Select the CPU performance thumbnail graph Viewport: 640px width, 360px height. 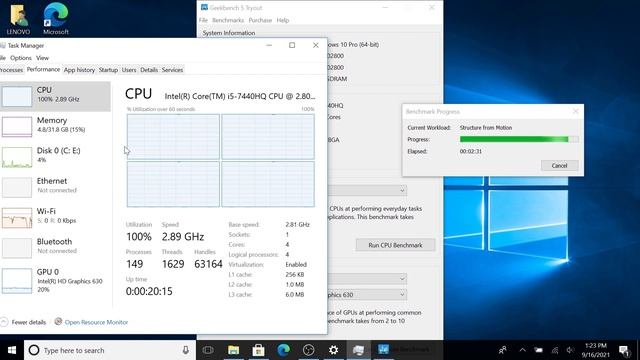click(17, 96)
